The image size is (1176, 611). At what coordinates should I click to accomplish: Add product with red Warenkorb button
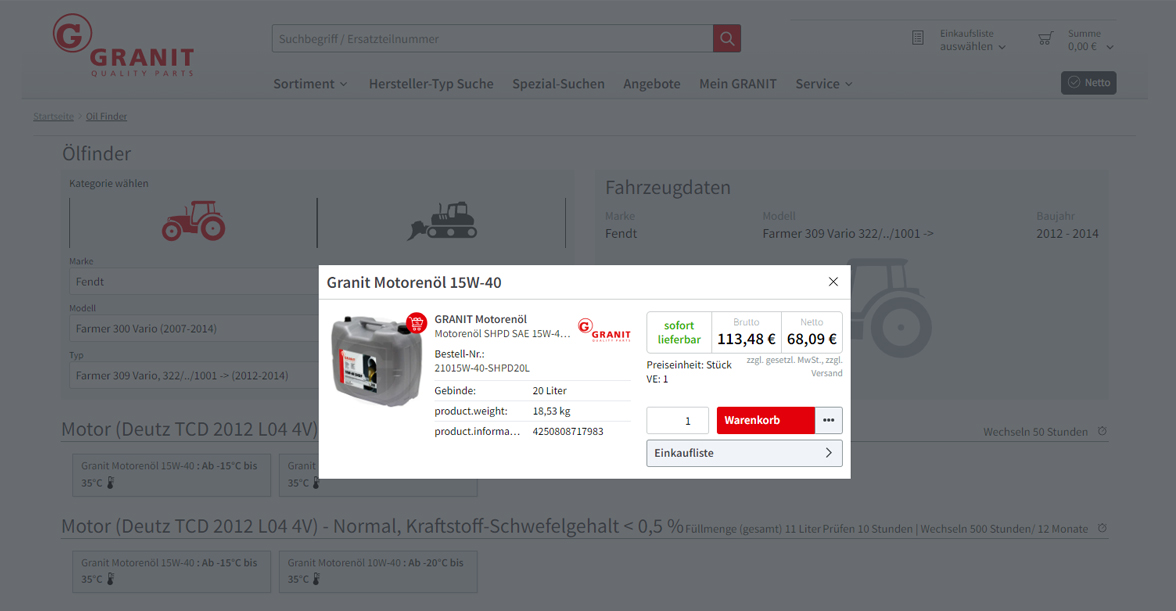tap(765, 420)
